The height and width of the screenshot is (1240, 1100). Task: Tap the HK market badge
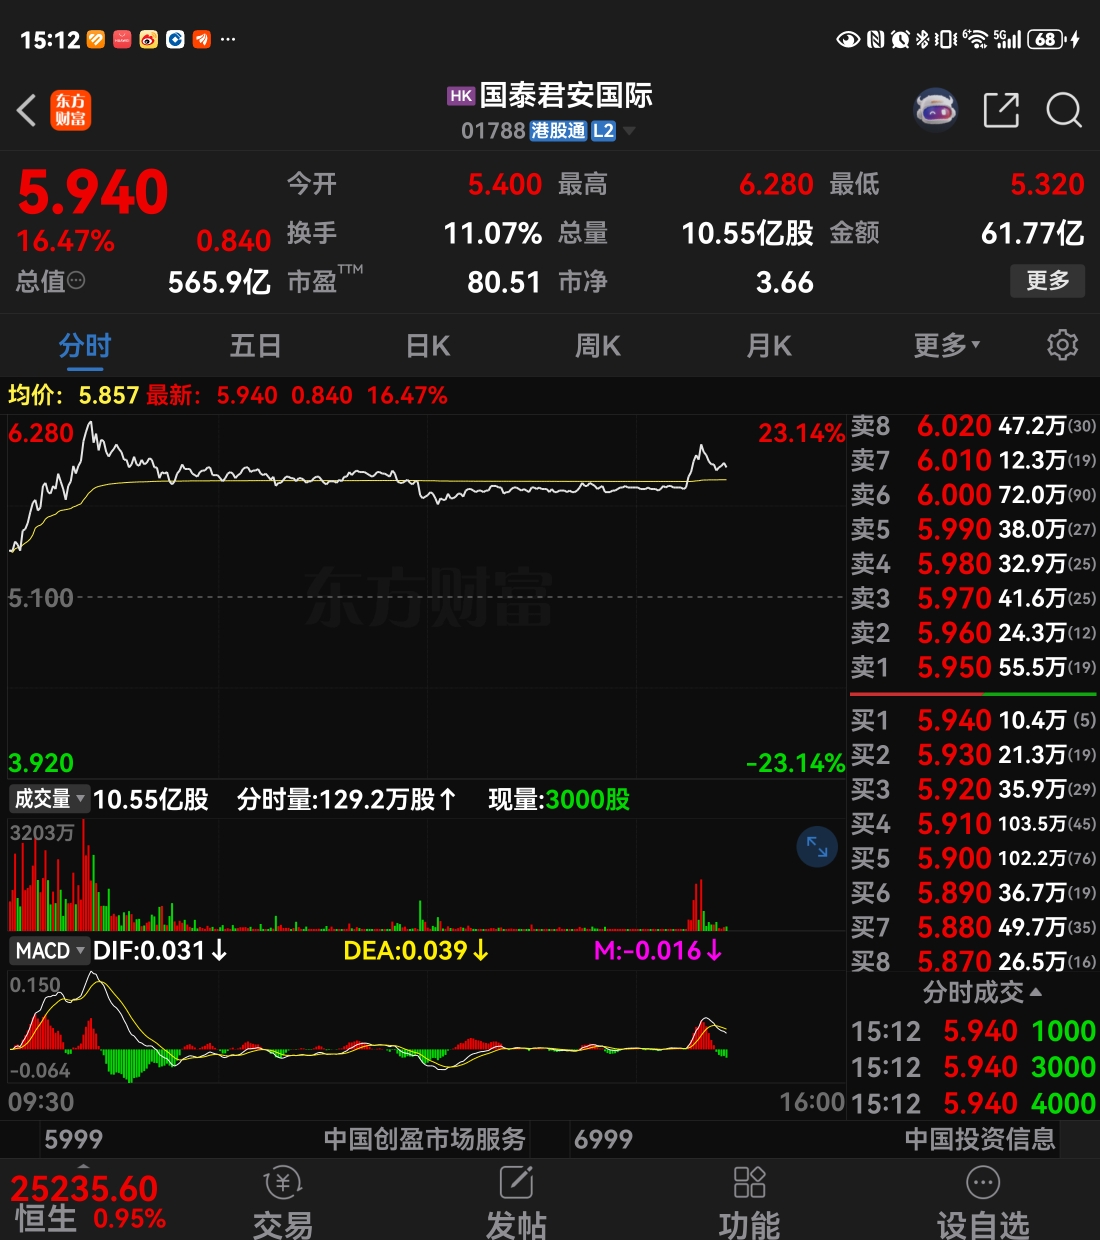pos(461,96)
